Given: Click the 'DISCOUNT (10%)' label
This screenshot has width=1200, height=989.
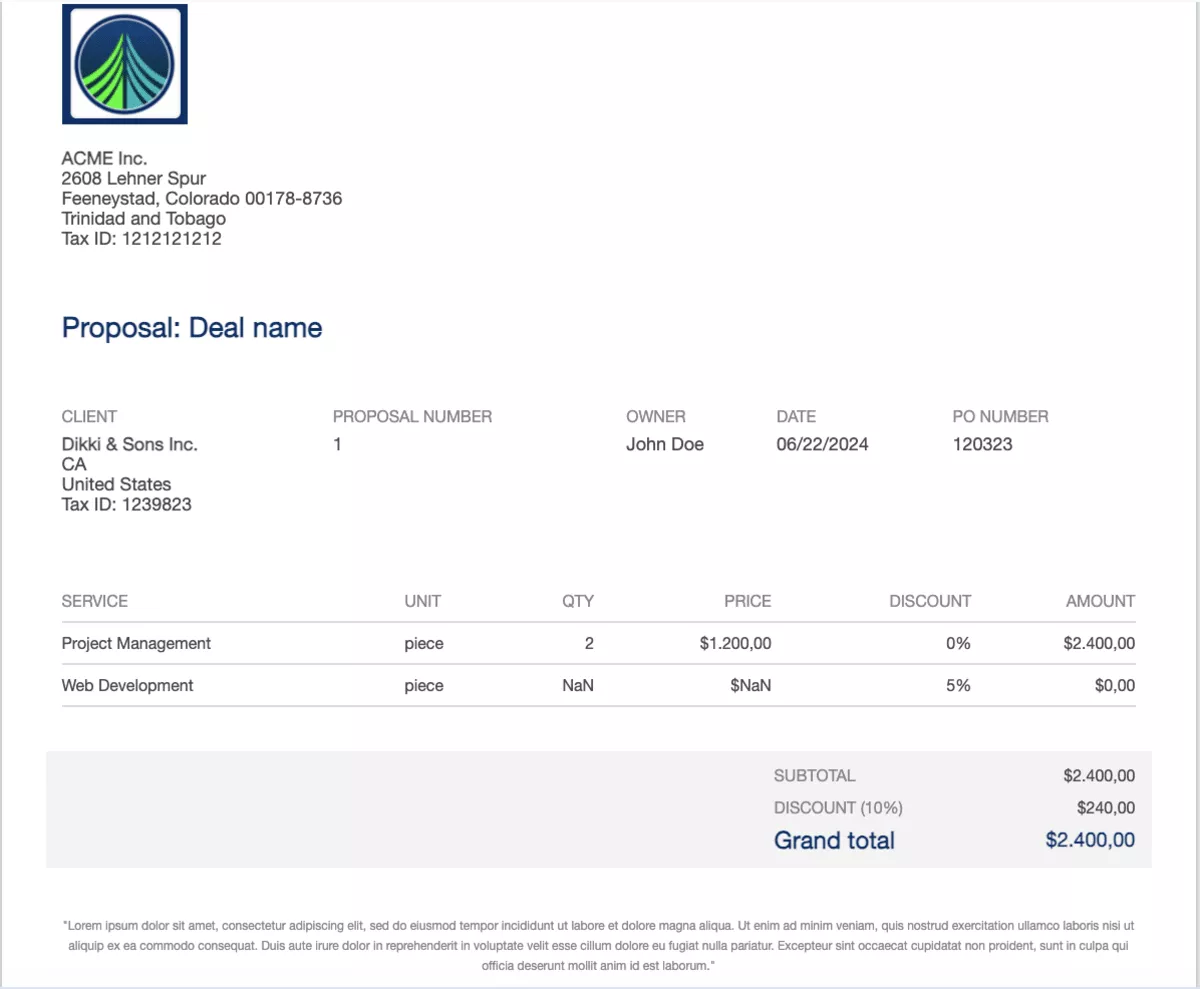Looking at the screenshot, I should [838, 807].
